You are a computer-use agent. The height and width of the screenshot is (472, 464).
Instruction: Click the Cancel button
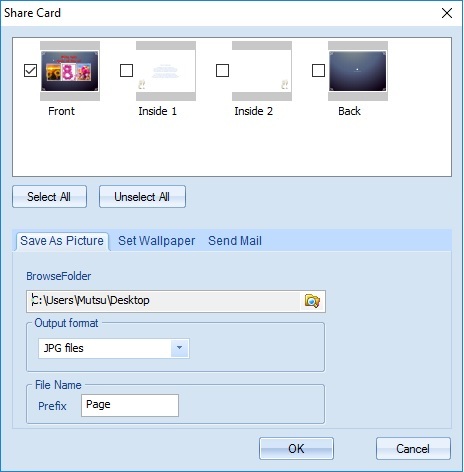pyautogui.click(x=413, y=449)
